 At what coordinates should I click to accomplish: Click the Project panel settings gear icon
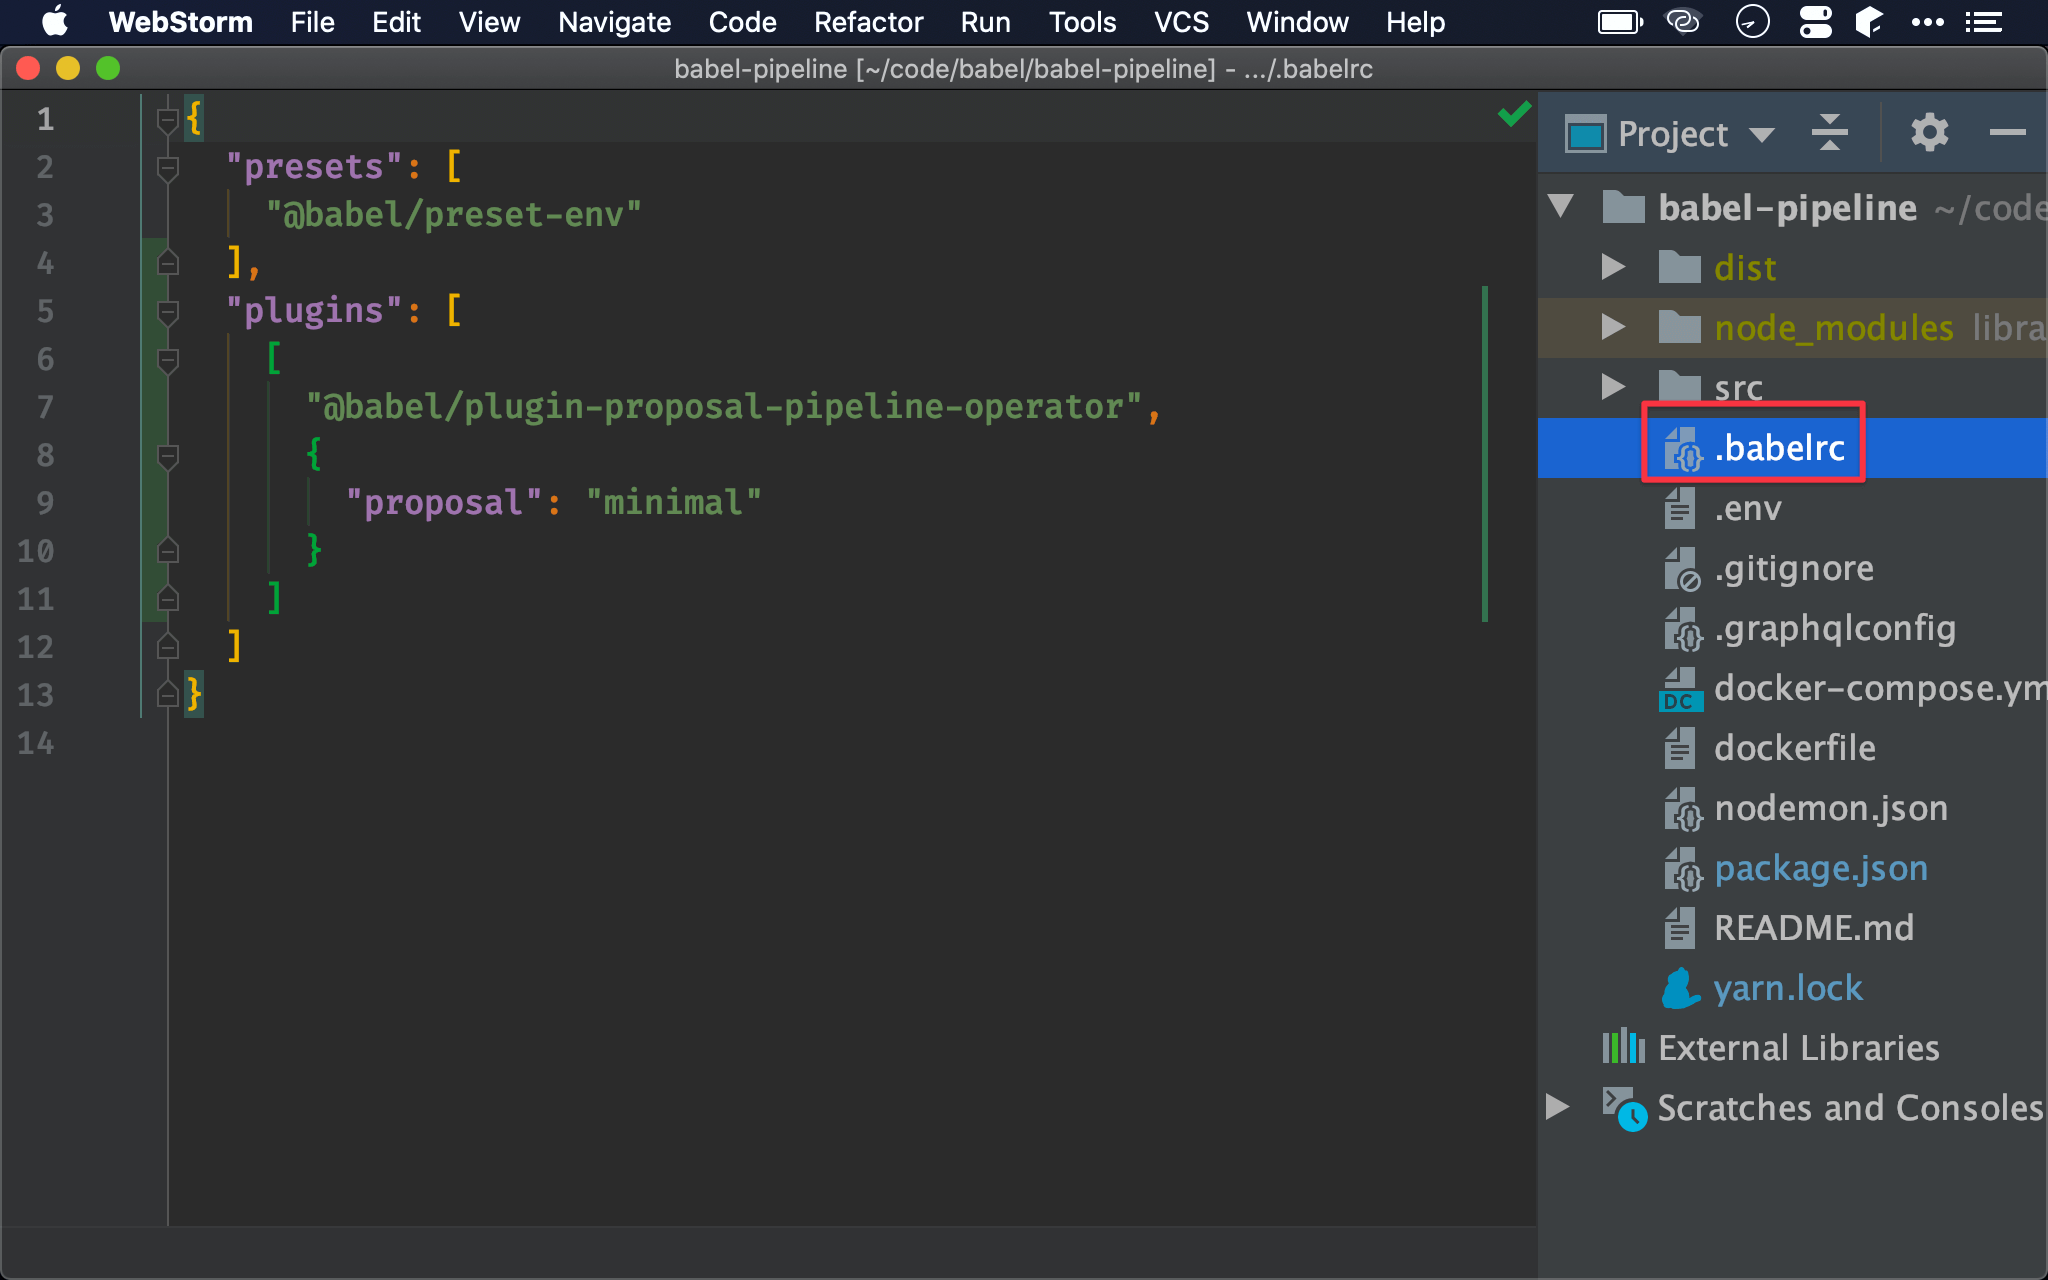1927,136
